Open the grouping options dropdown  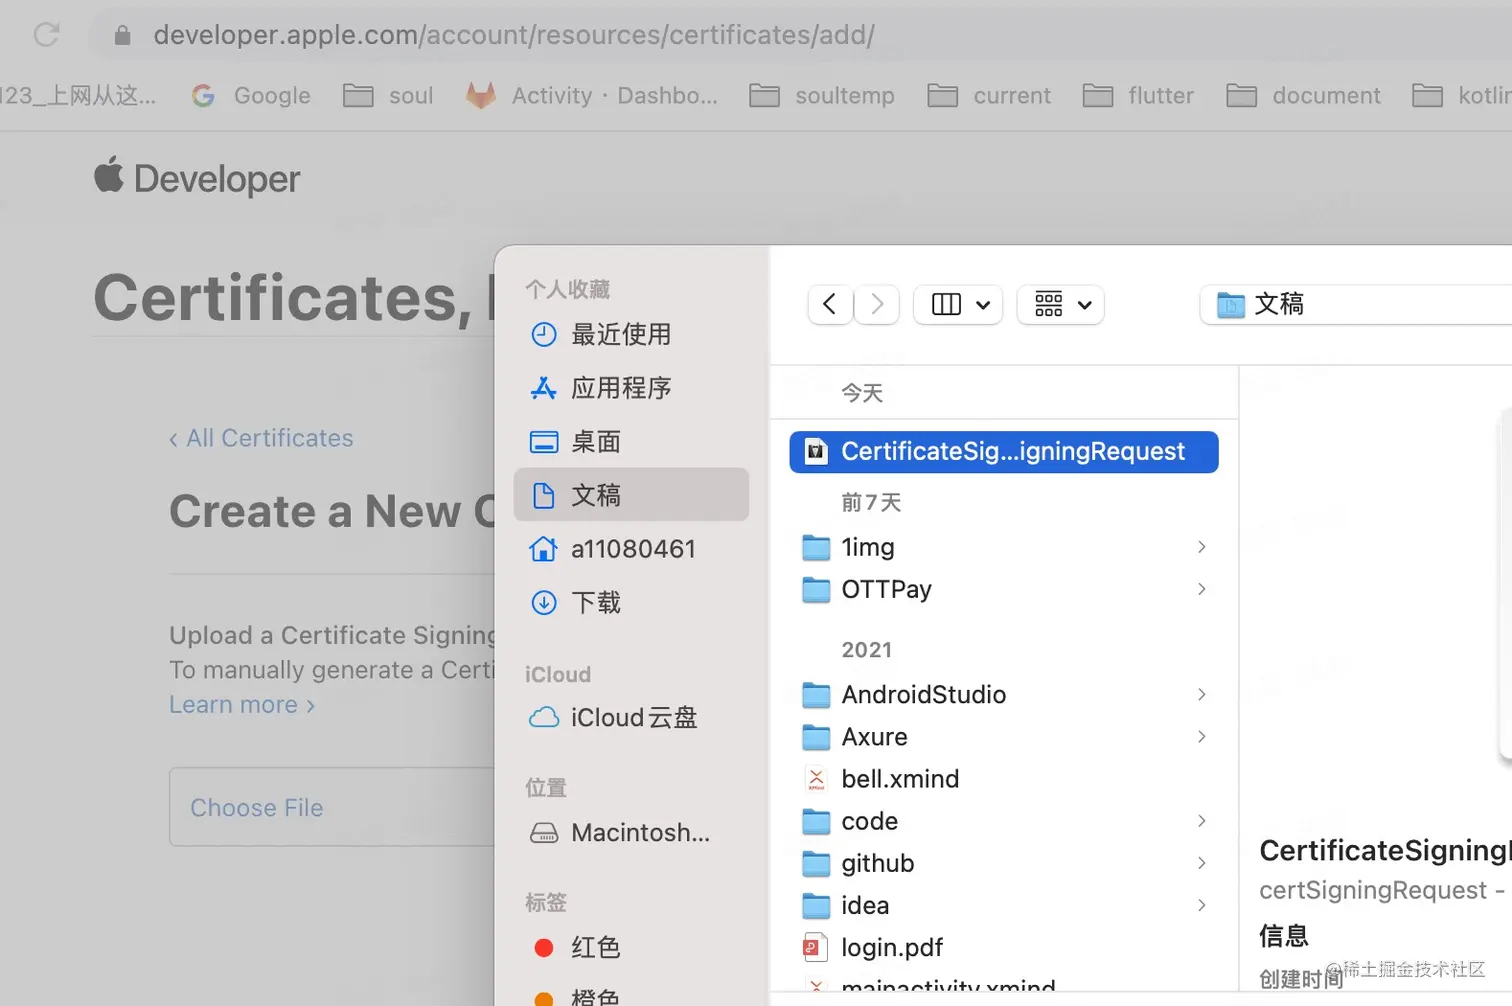1061,304
